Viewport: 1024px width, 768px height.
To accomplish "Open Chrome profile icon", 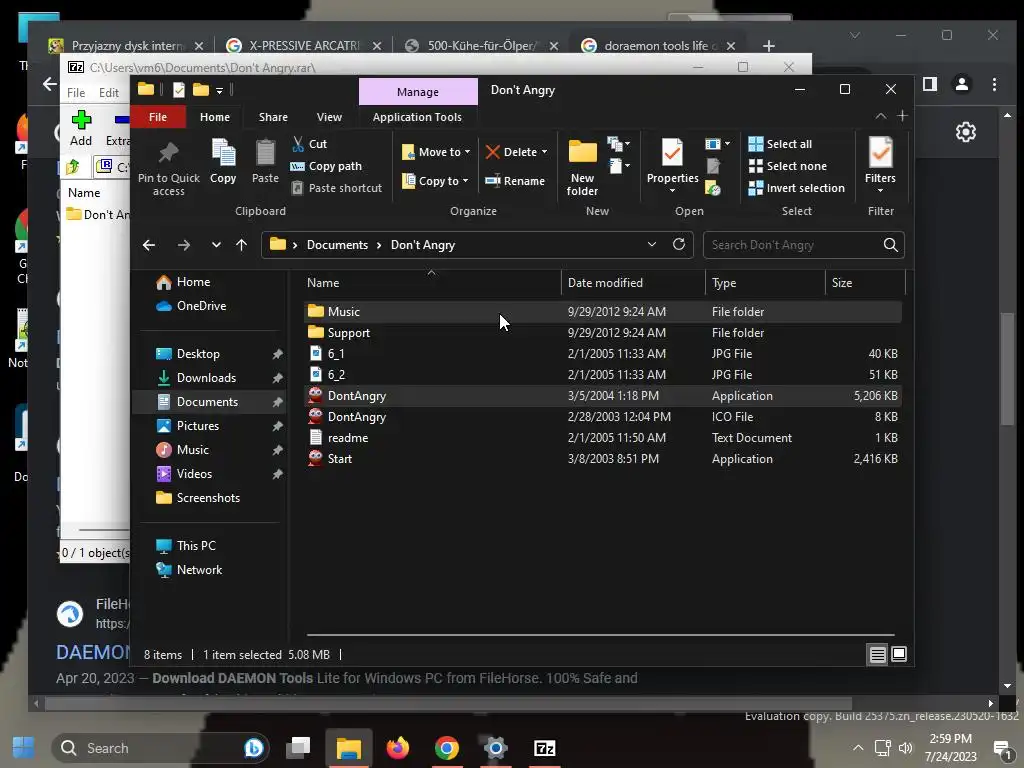I will [x=962, y=84].
